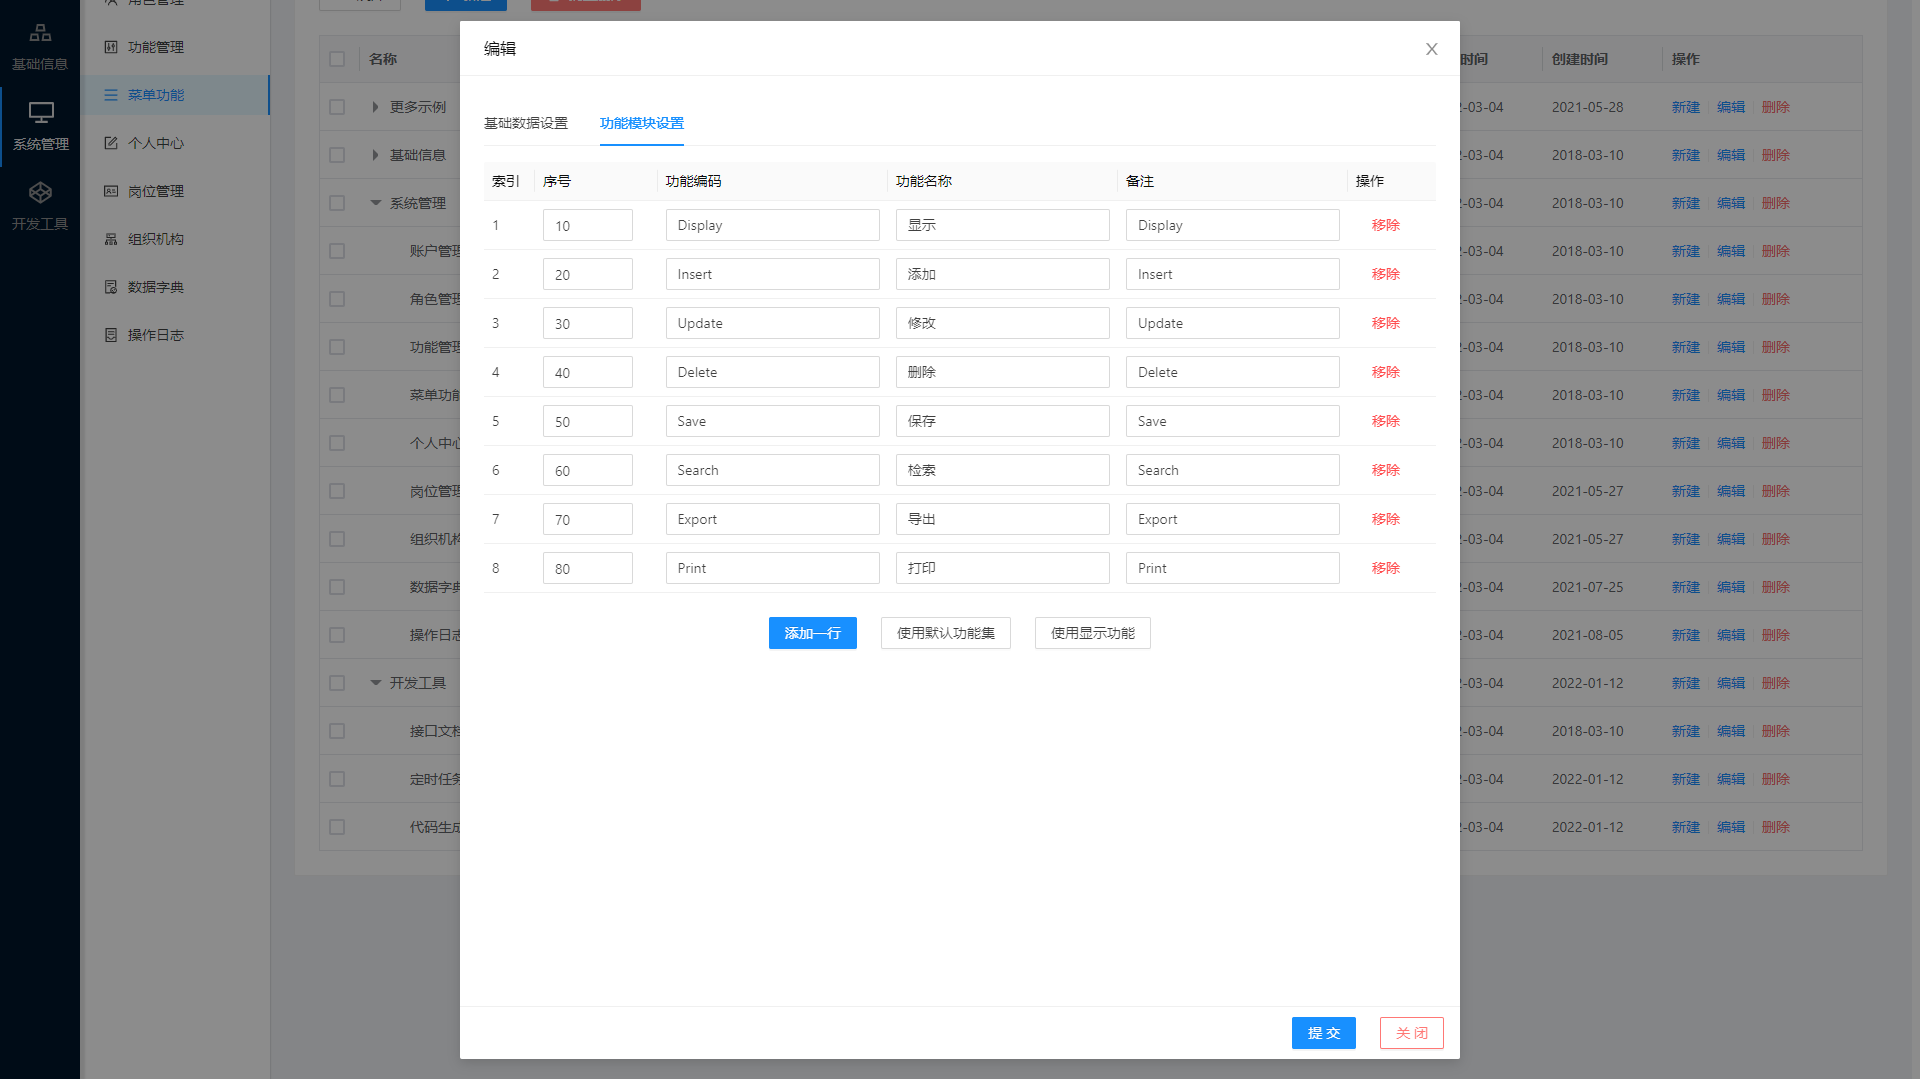Screen dimensions: 1920x1079
Task: Click the 添加一行 button
Action: (812, 633)
